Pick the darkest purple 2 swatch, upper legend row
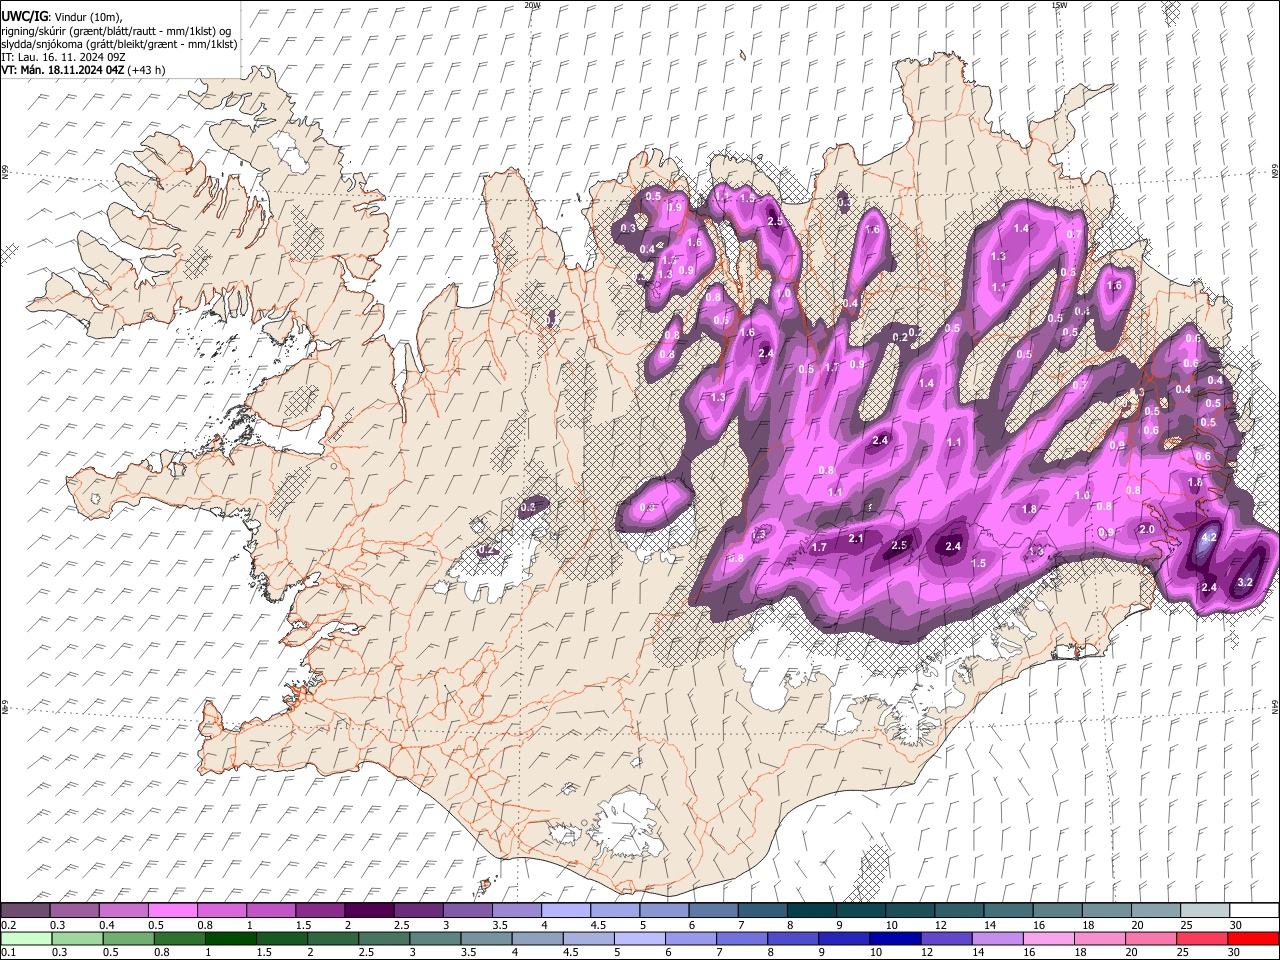Screen dimensions: 1280x960 368,910
